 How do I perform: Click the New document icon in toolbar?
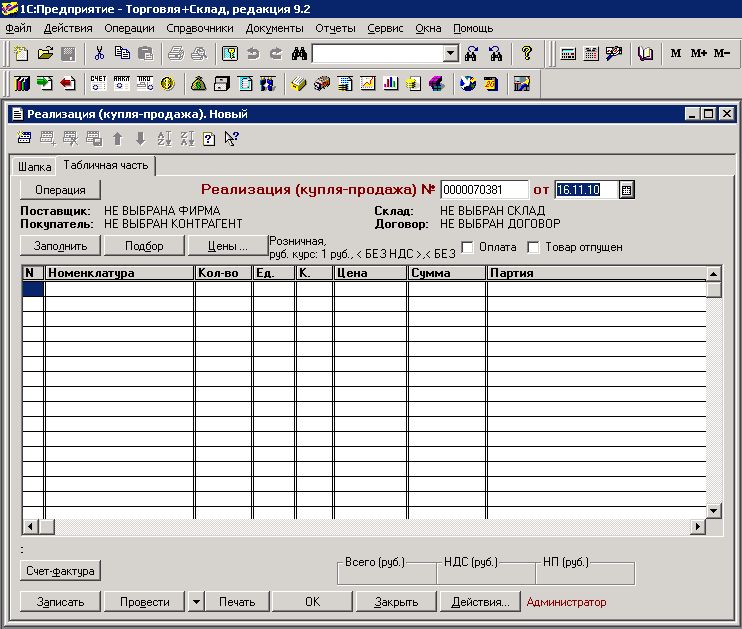point(23,53)
